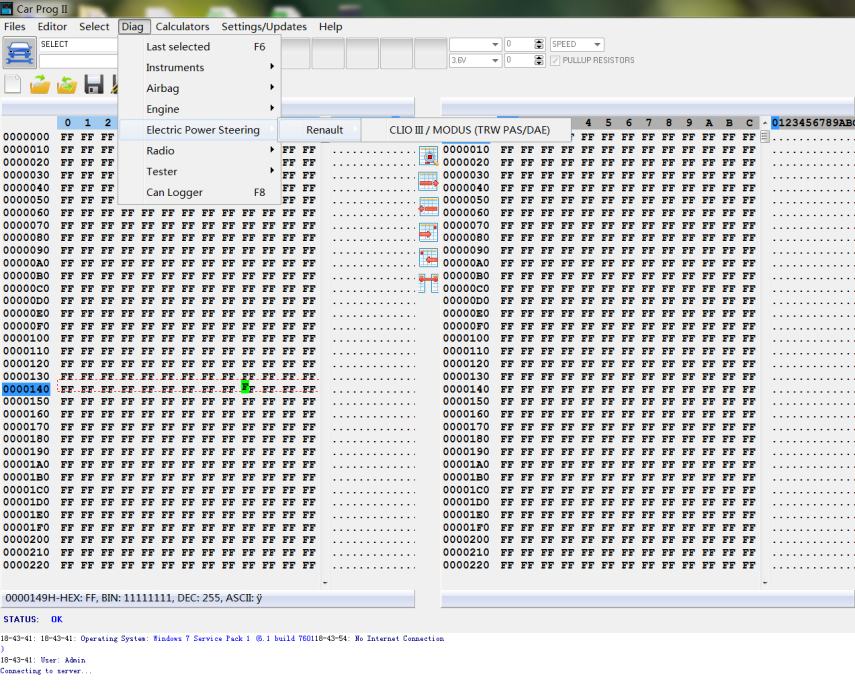Click the first open folder icon
The width and height of the screenshot is (855, 690).
(x=40, y=85)
